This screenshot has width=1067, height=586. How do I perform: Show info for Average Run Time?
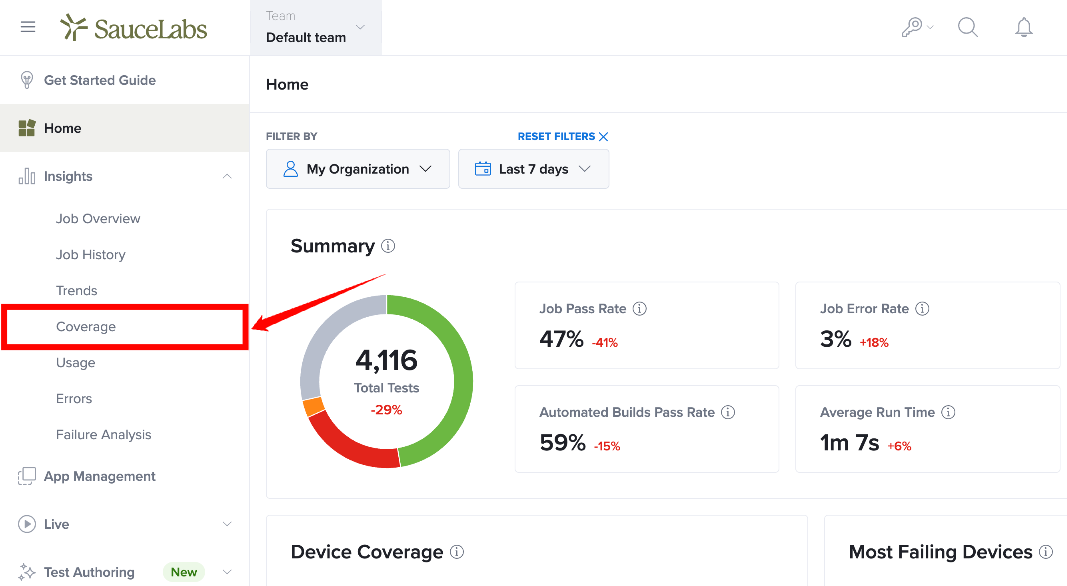948,412
